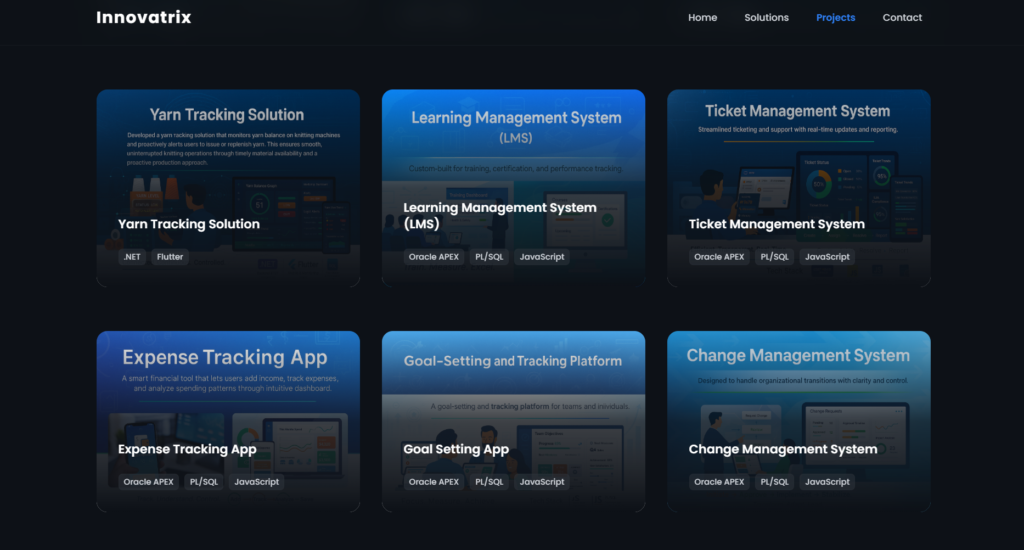
Task: Click 'A smart financial tool' description text
Action: click(x=230, y=383)
